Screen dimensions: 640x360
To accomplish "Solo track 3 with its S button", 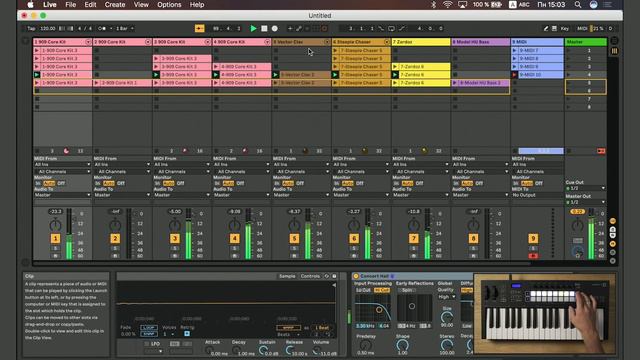I will click(175, 248).
